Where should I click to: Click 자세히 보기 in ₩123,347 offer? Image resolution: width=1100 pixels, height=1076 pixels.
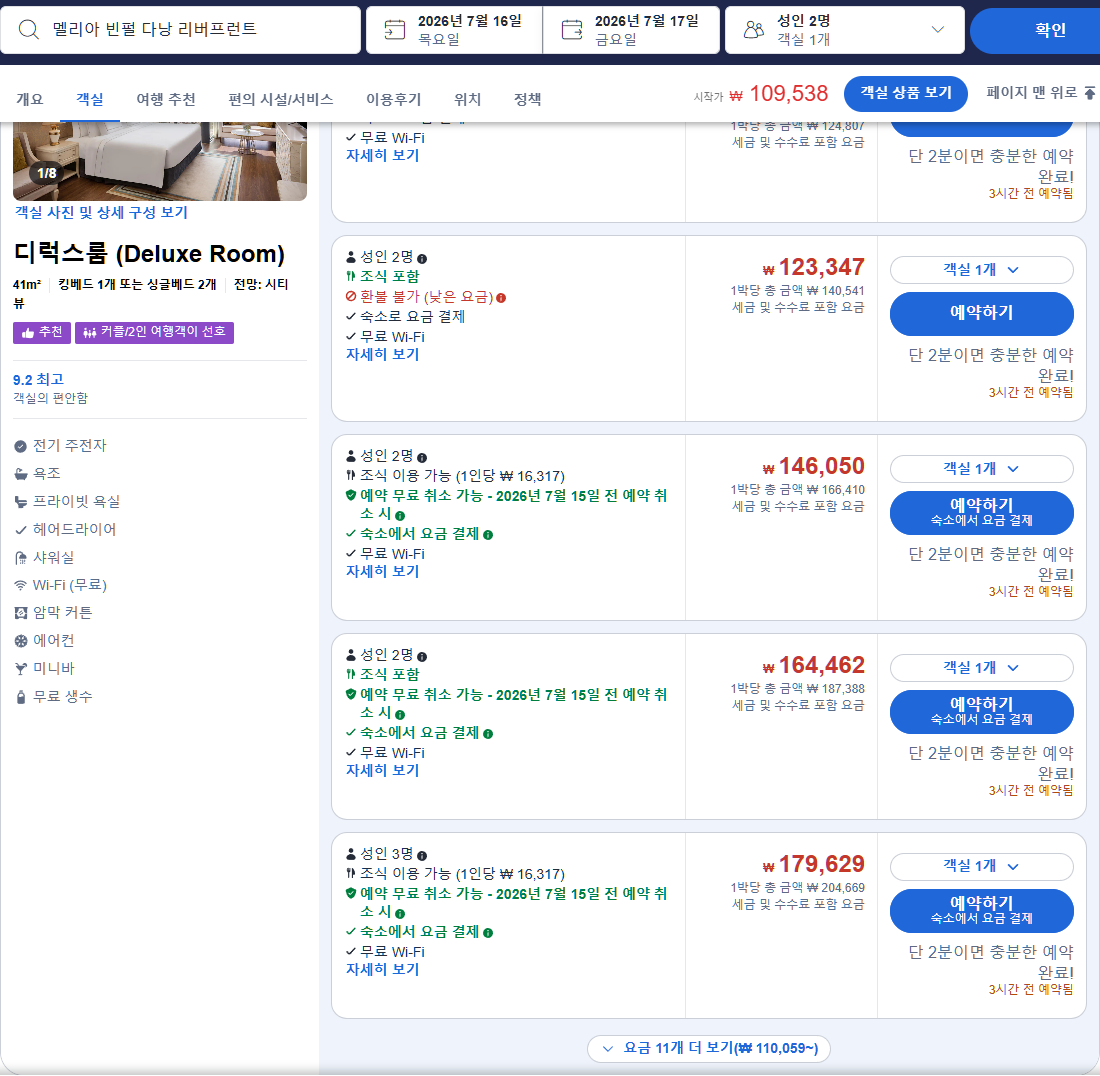coord(382,355)
